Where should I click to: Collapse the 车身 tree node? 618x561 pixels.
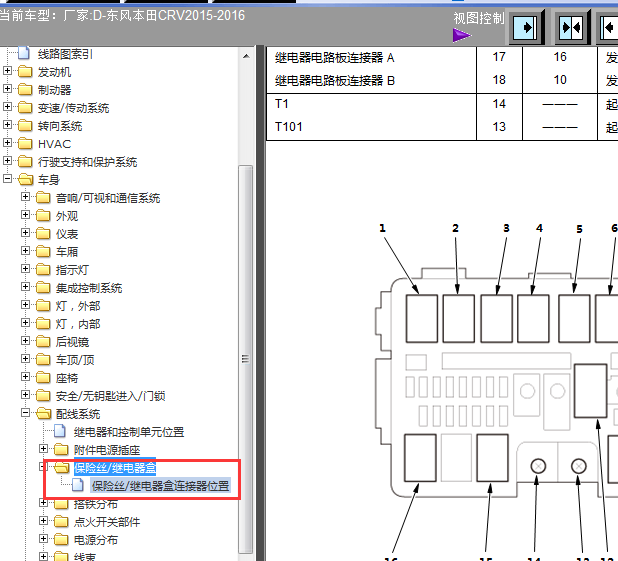tap(7, 179)
